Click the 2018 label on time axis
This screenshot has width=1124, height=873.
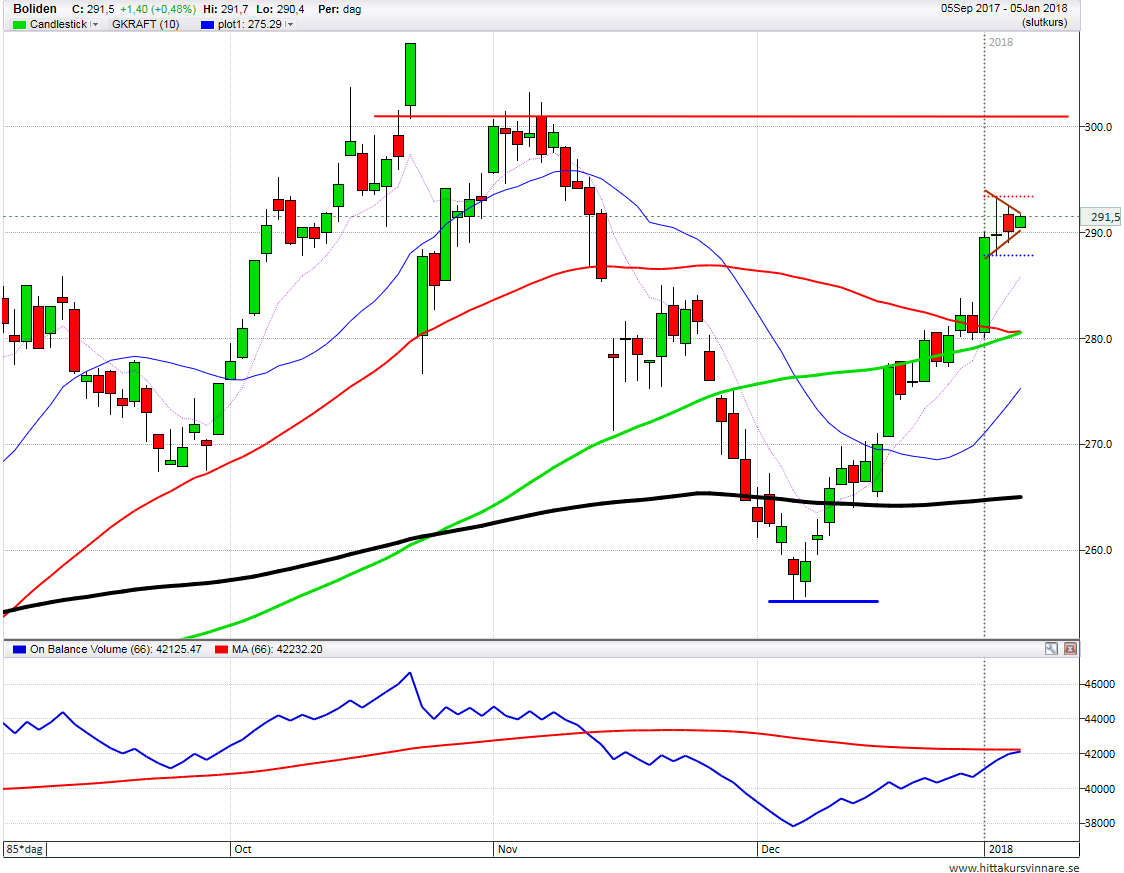1001,849
